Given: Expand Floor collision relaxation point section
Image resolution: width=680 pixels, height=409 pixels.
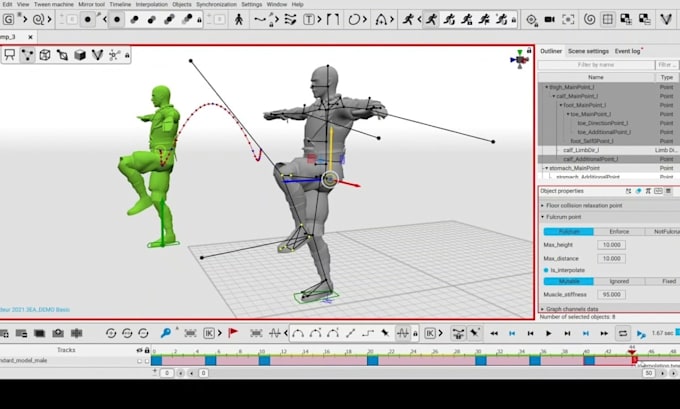Looking at the screenshot, I should (x=542, y=206).
